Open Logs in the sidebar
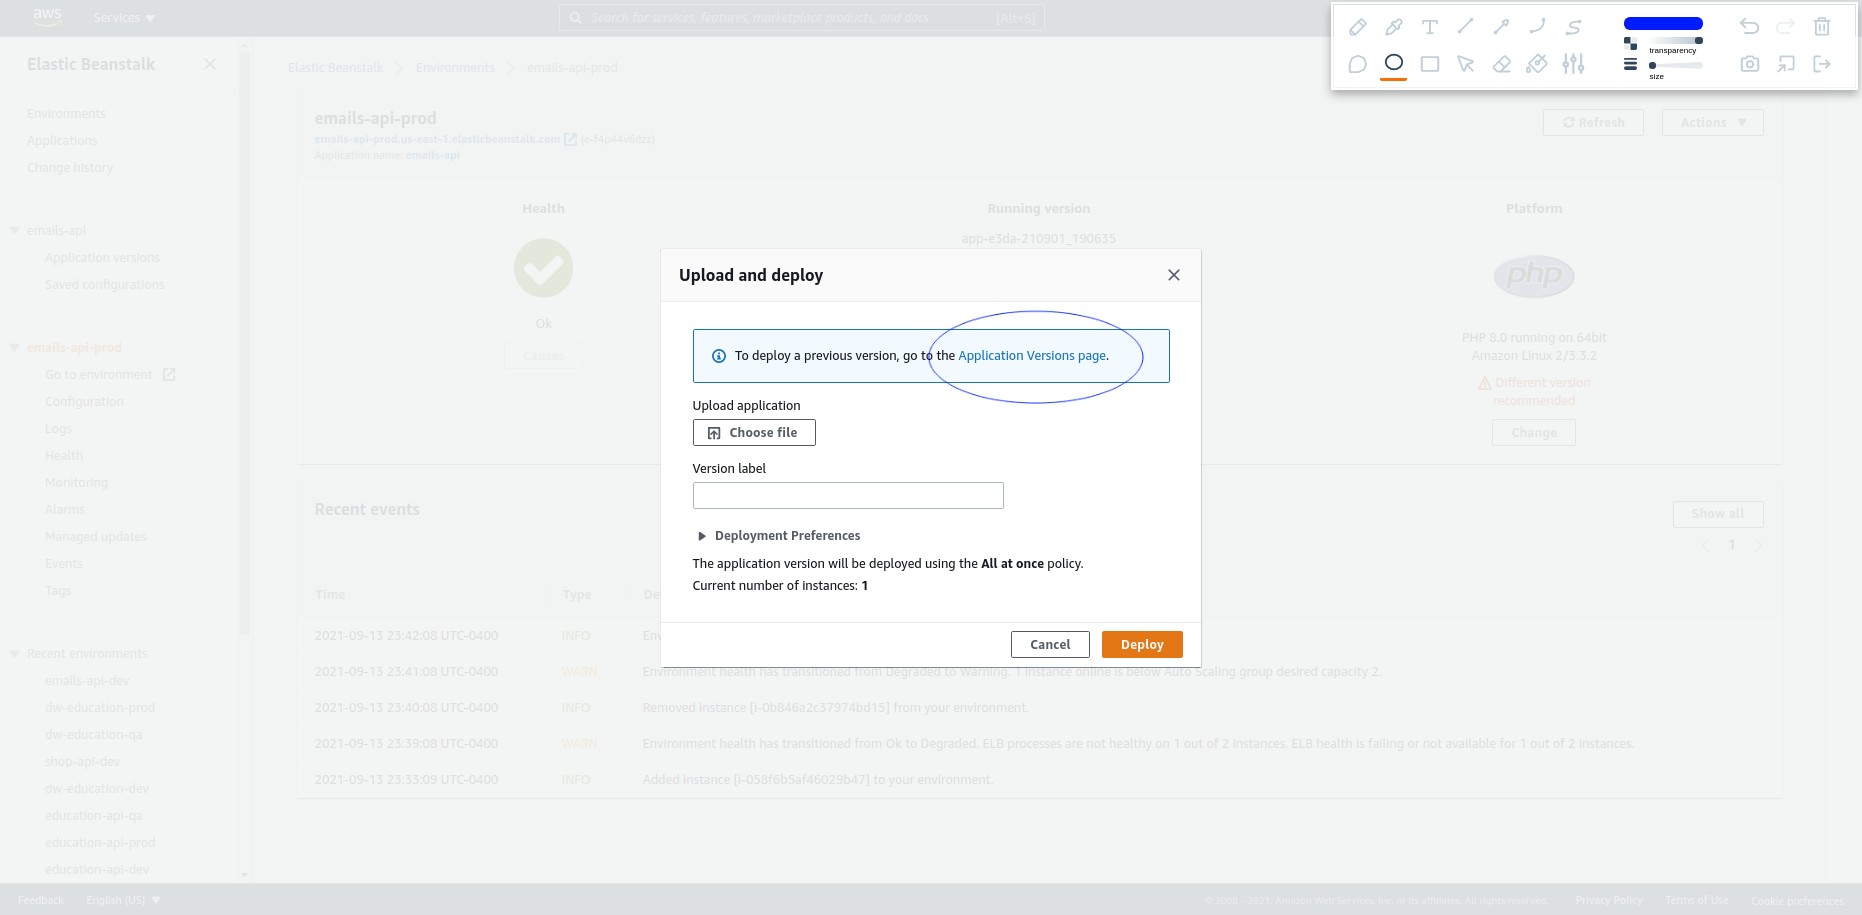 pyautogui.click(x=58, y=429)
